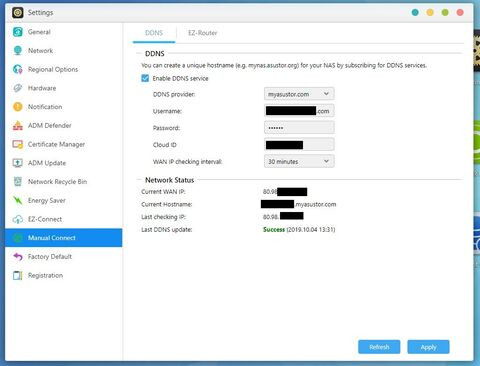Open Certificate Manager label
The image size is (480, 366).
tap(56, 144)
